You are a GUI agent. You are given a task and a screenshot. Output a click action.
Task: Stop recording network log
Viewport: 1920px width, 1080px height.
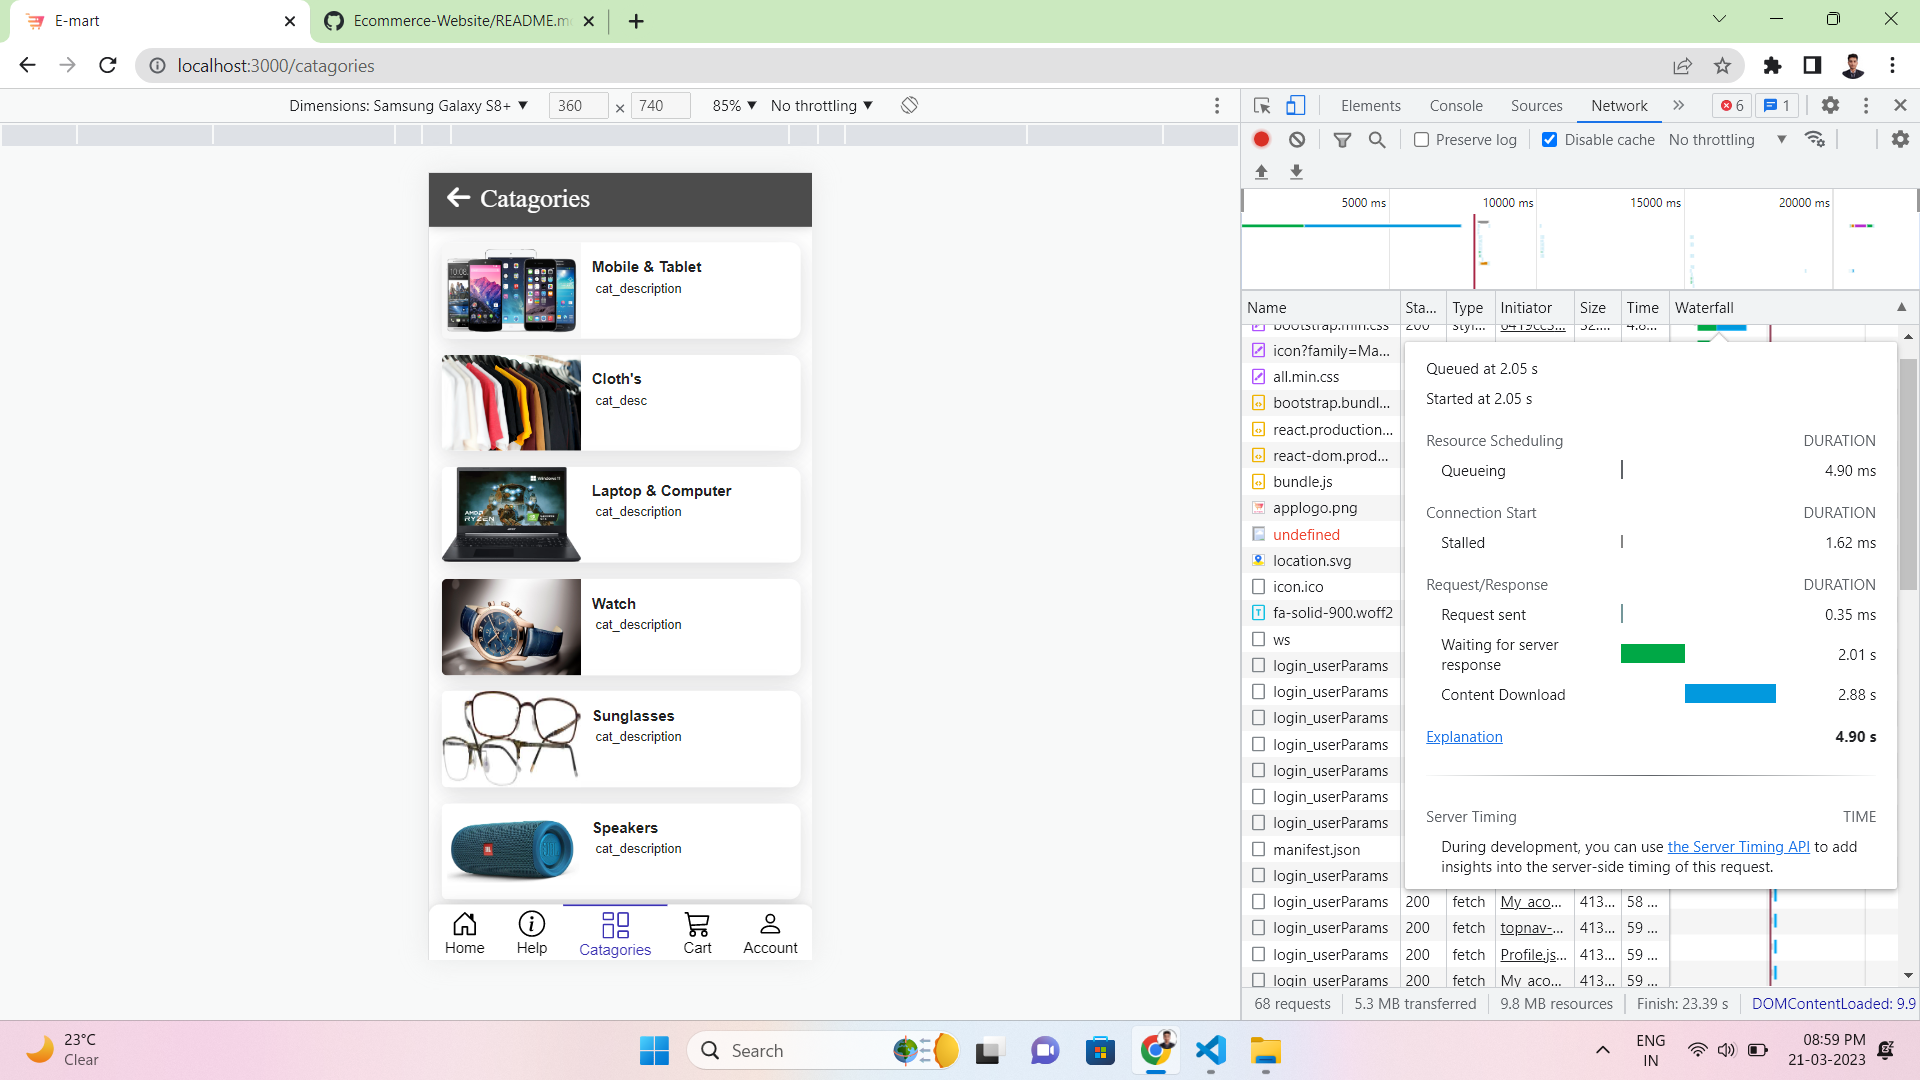(x=1261, y=139)
